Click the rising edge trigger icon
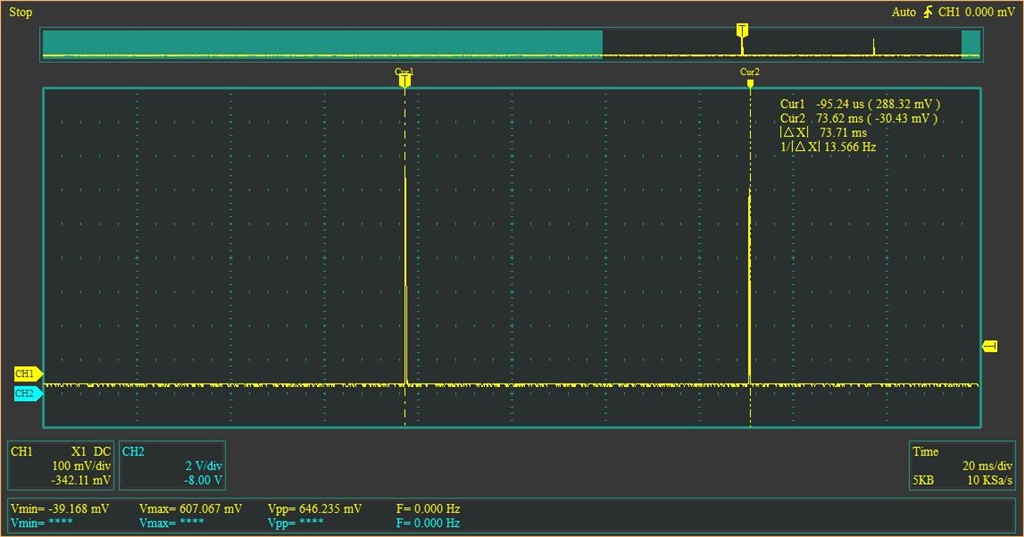Viewport: 1024px width, 537px height. (928, 12)
